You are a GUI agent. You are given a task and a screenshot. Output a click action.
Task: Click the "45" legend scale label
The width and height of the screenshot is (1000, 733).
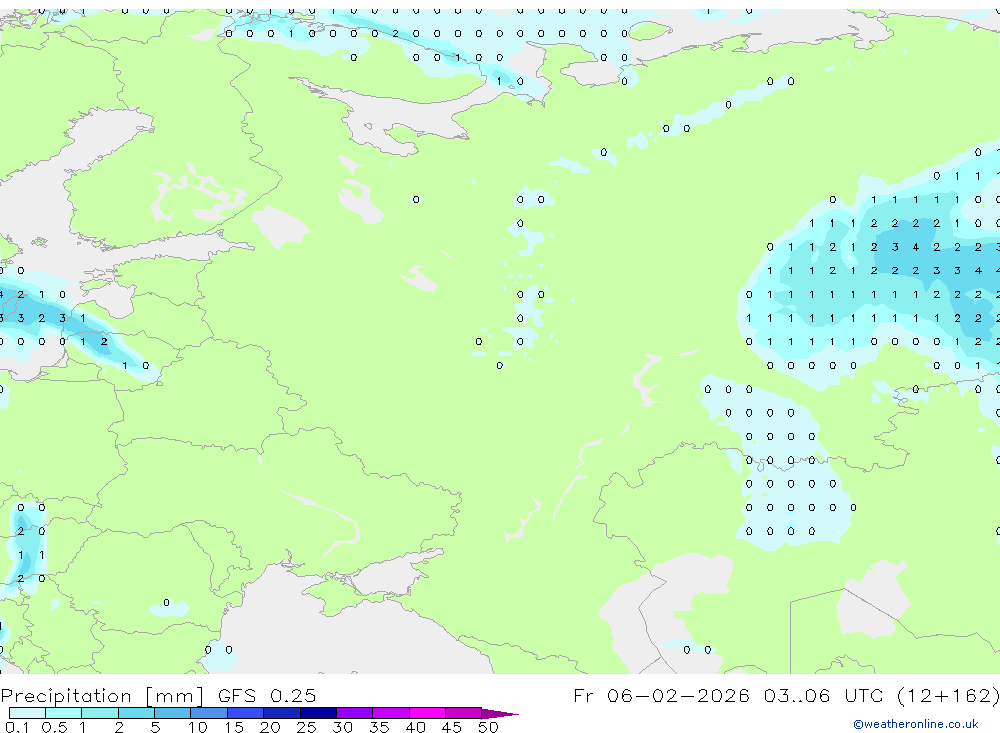pyautogui.click(x=452, y=727)
